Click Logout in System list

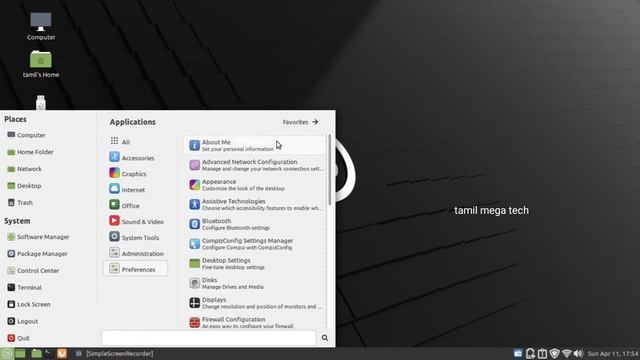tap(22, 321)
